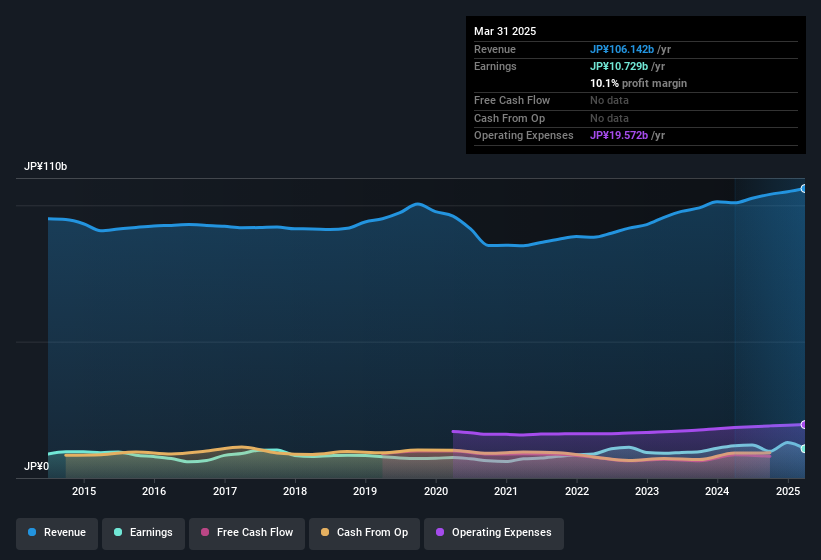Click the 2019 x-axis label

point(365,491)
